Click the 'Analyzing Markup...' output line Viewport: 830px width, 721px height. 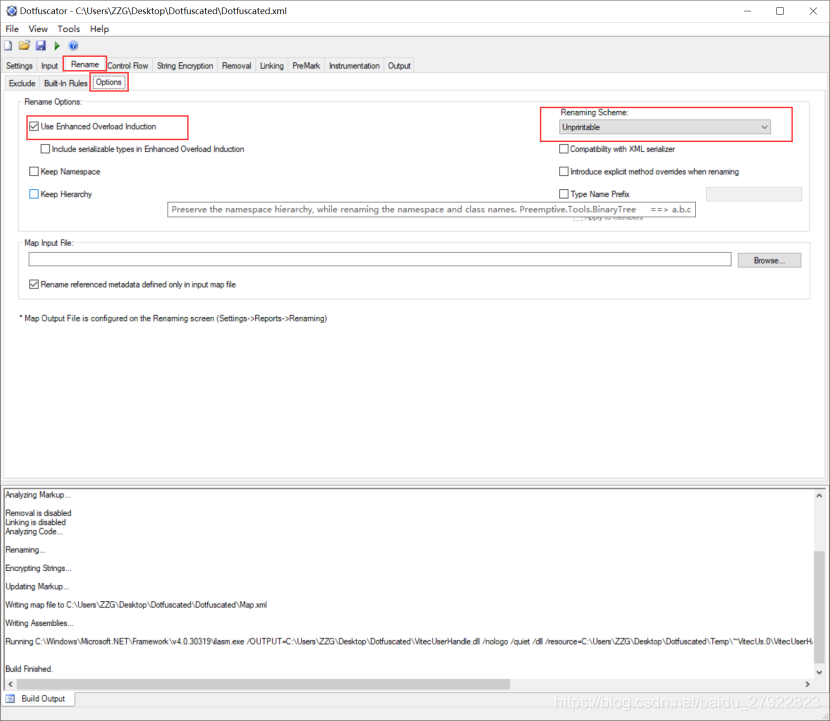[38, 495]
